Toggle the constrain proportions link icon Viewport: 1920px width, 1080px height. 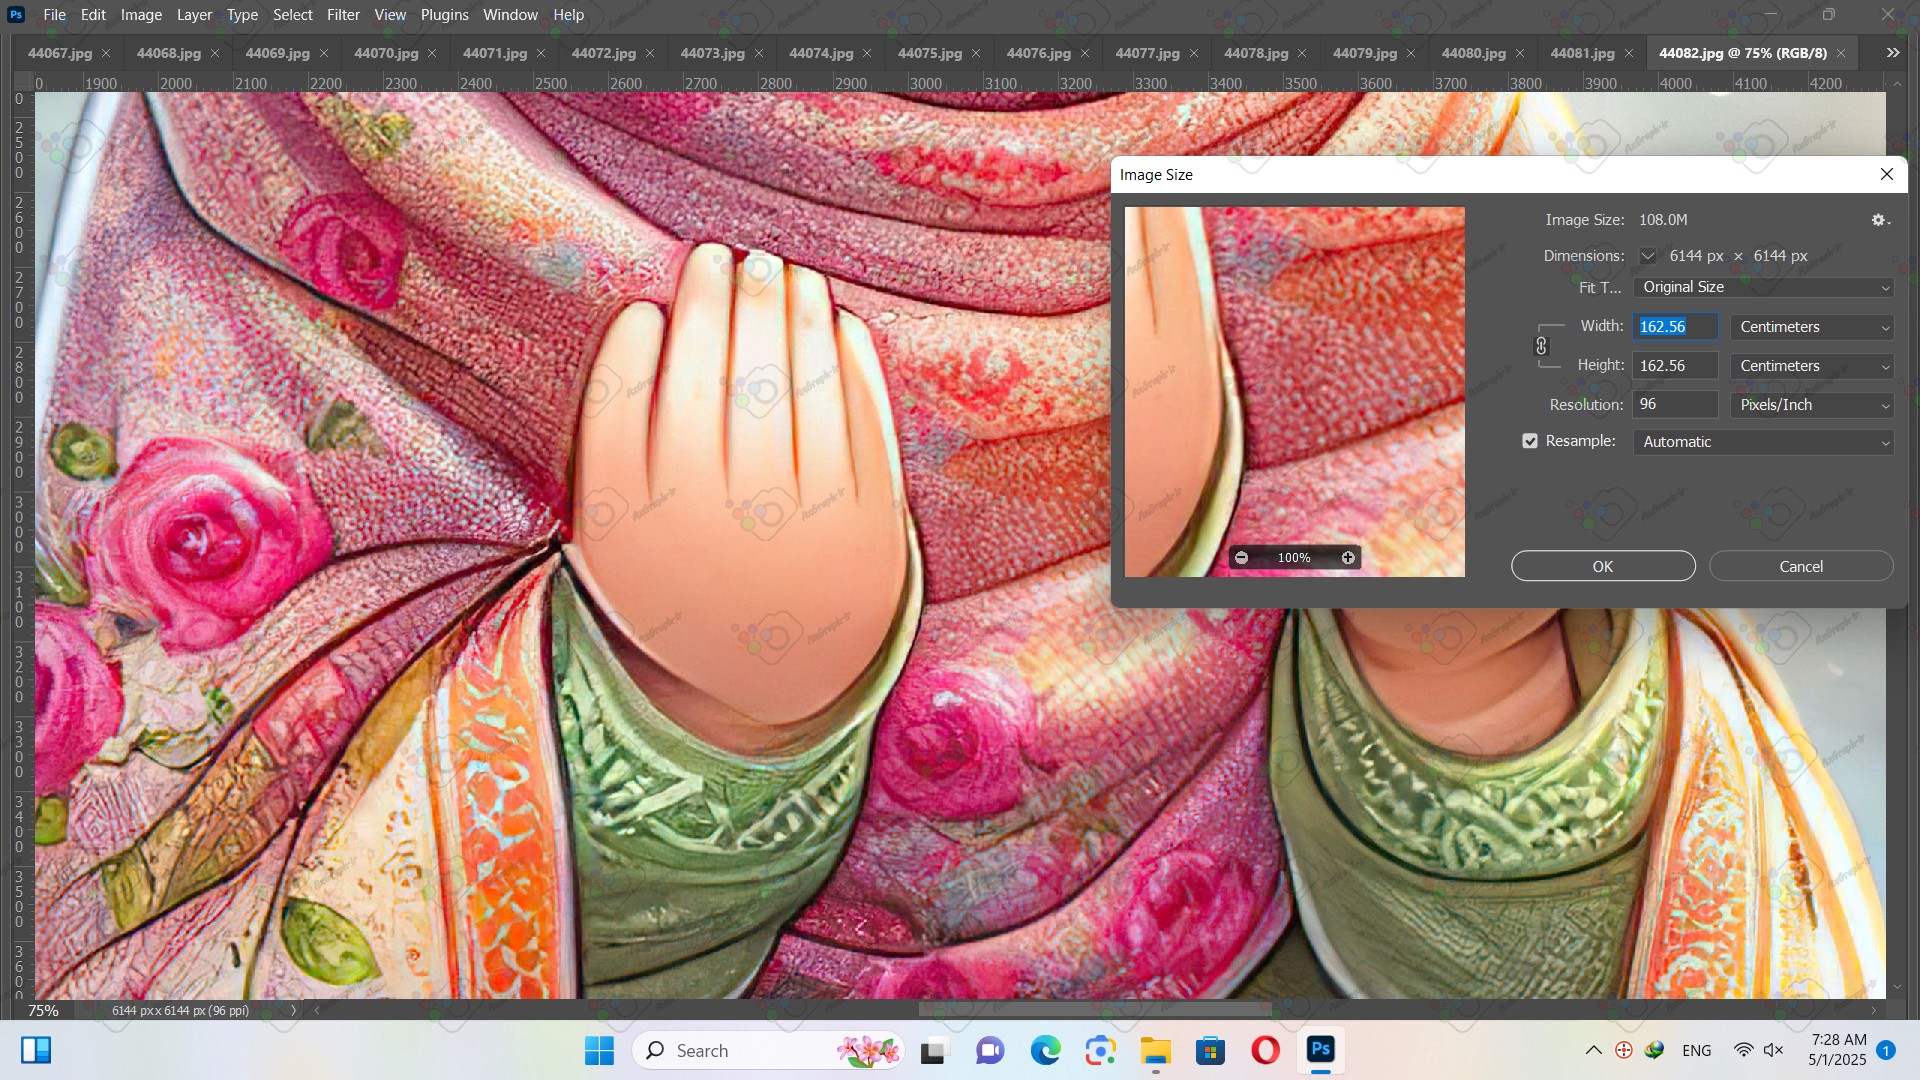(x=1541, y=346)
